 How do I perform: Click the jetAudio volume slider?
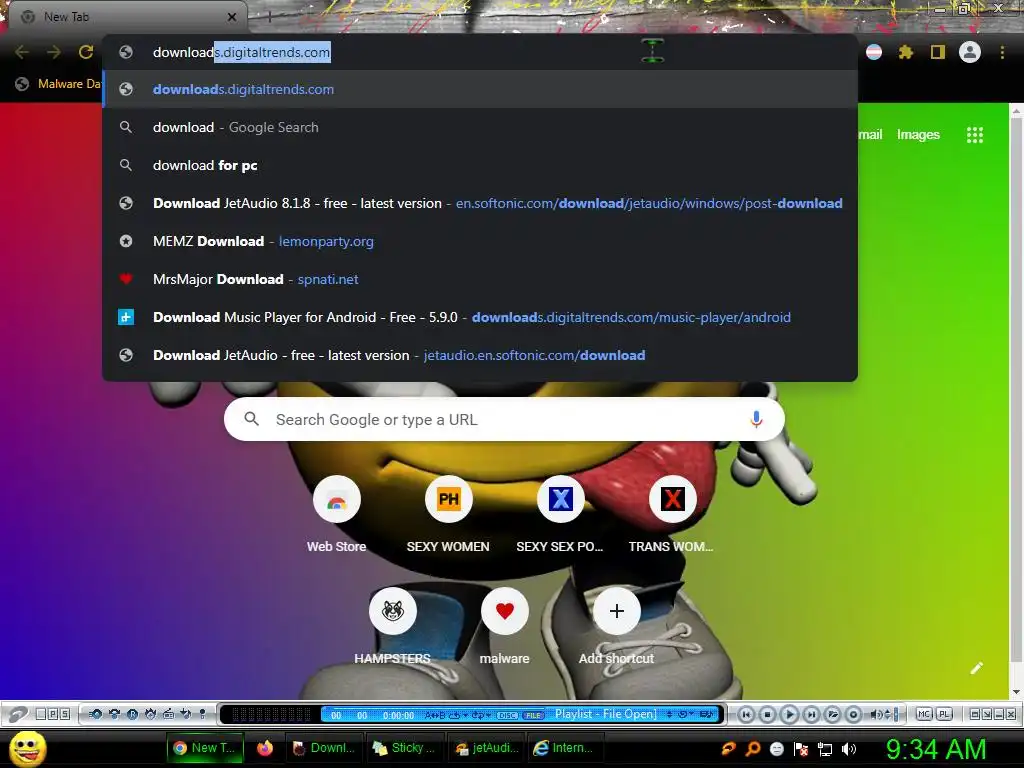point(896,714)
